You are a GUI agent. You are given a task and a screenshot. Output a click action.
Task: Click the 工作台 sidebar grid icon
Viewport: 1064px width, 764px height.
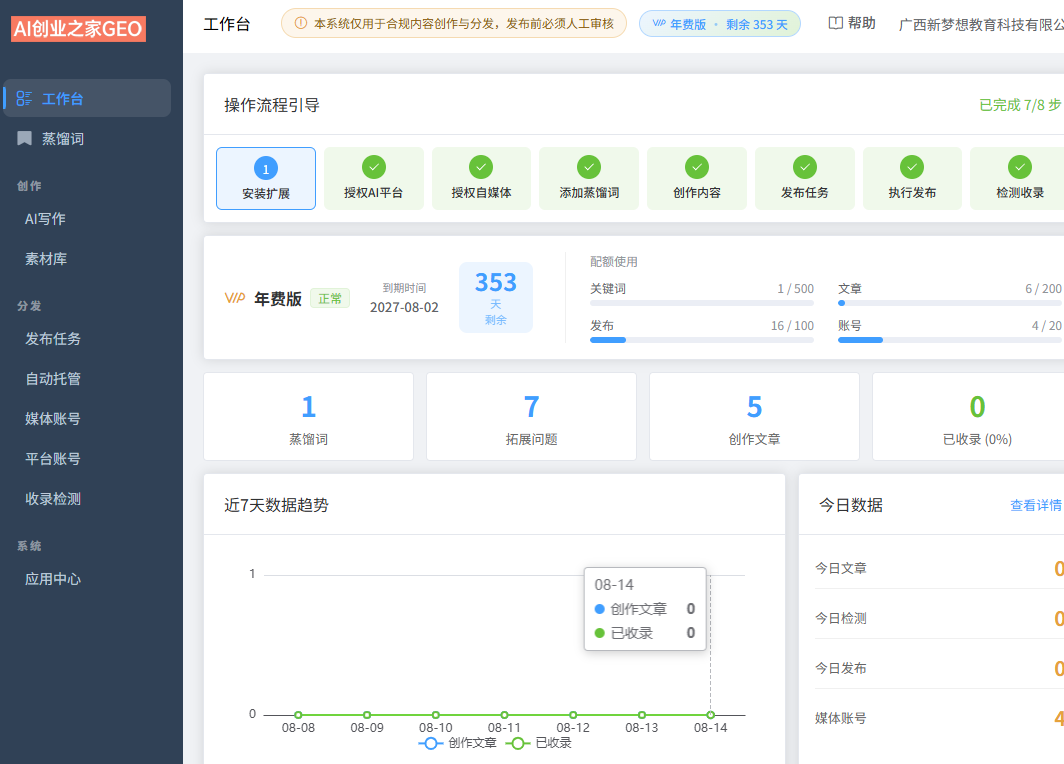[x=24, y=98]
